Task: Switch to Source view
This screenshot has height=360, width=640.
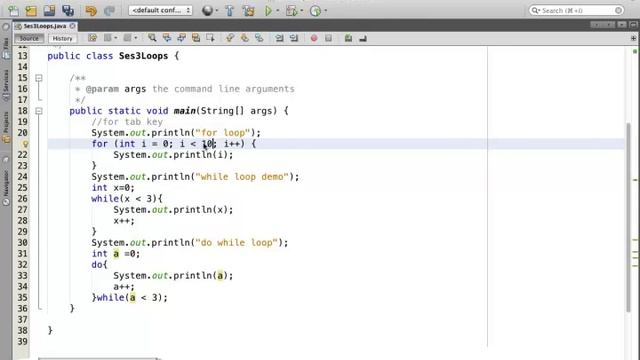Action: (x=29, y=38)
